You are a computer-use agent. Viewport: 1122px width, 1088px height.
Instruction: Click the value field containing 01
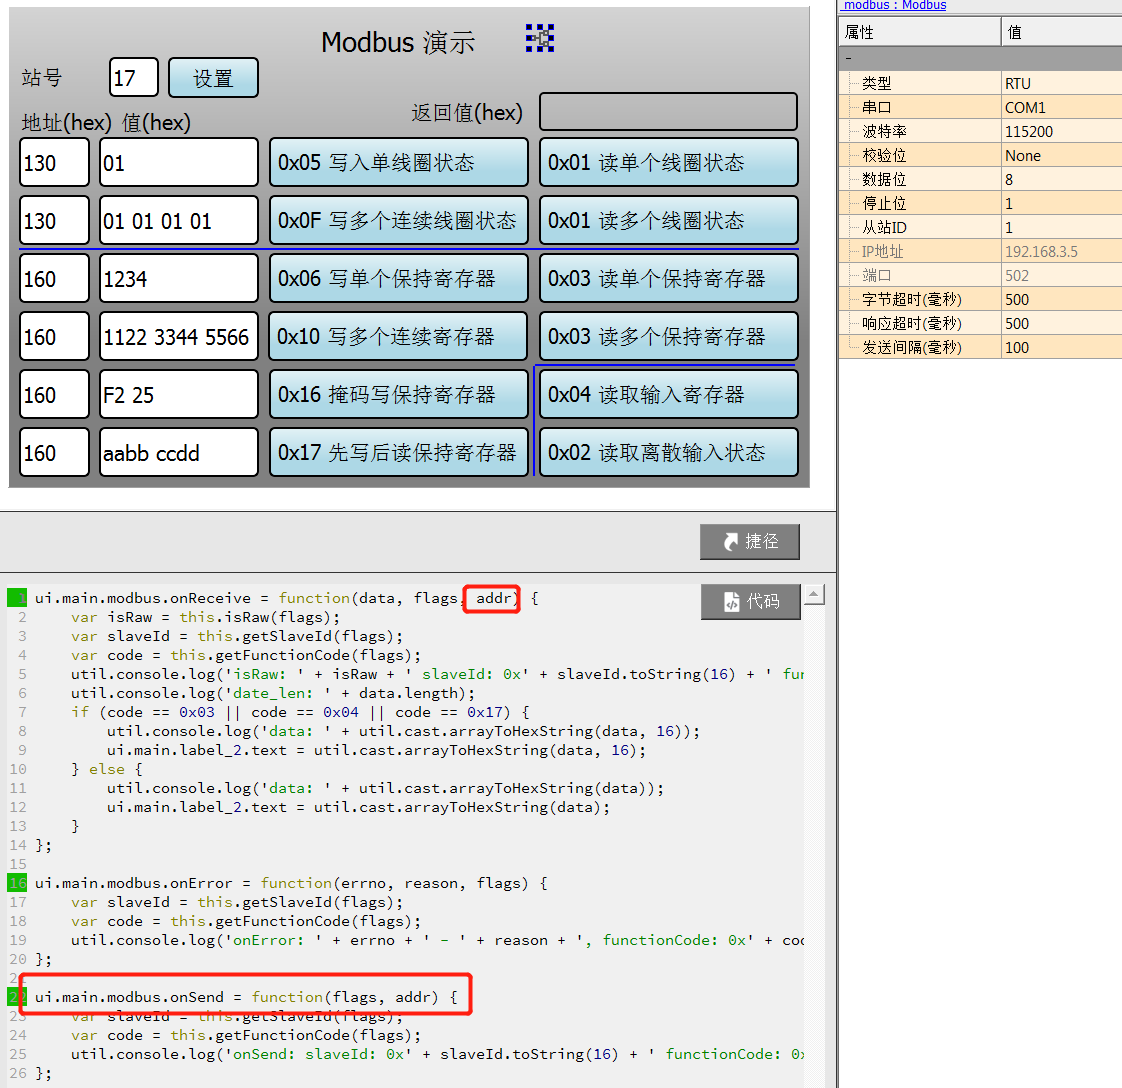tap(178, 162)
